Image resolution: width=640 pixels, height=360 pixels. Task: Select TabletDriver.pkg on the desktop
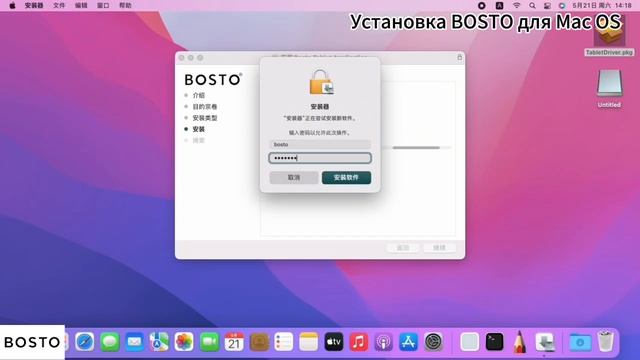click(609, 38)
